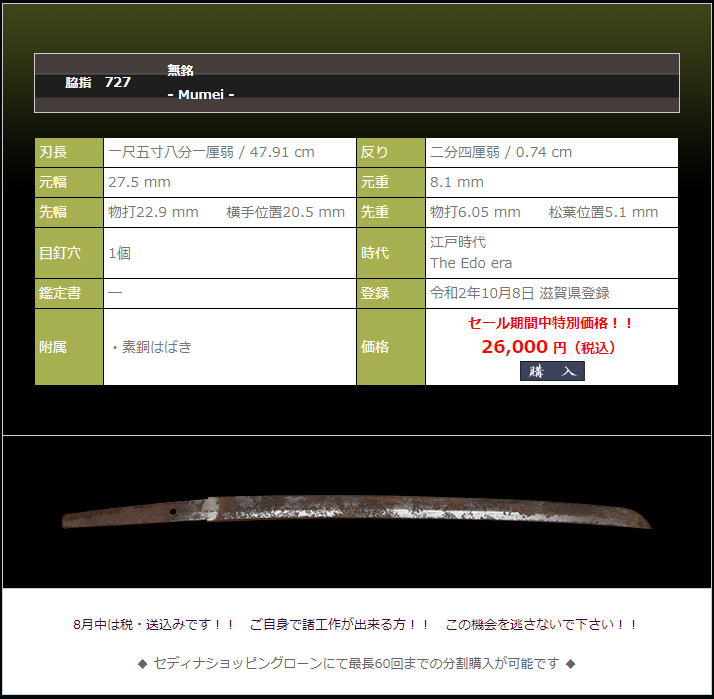Click the 購入 purchase button
The height and width of the screenshot is (699, 714).
552,371
